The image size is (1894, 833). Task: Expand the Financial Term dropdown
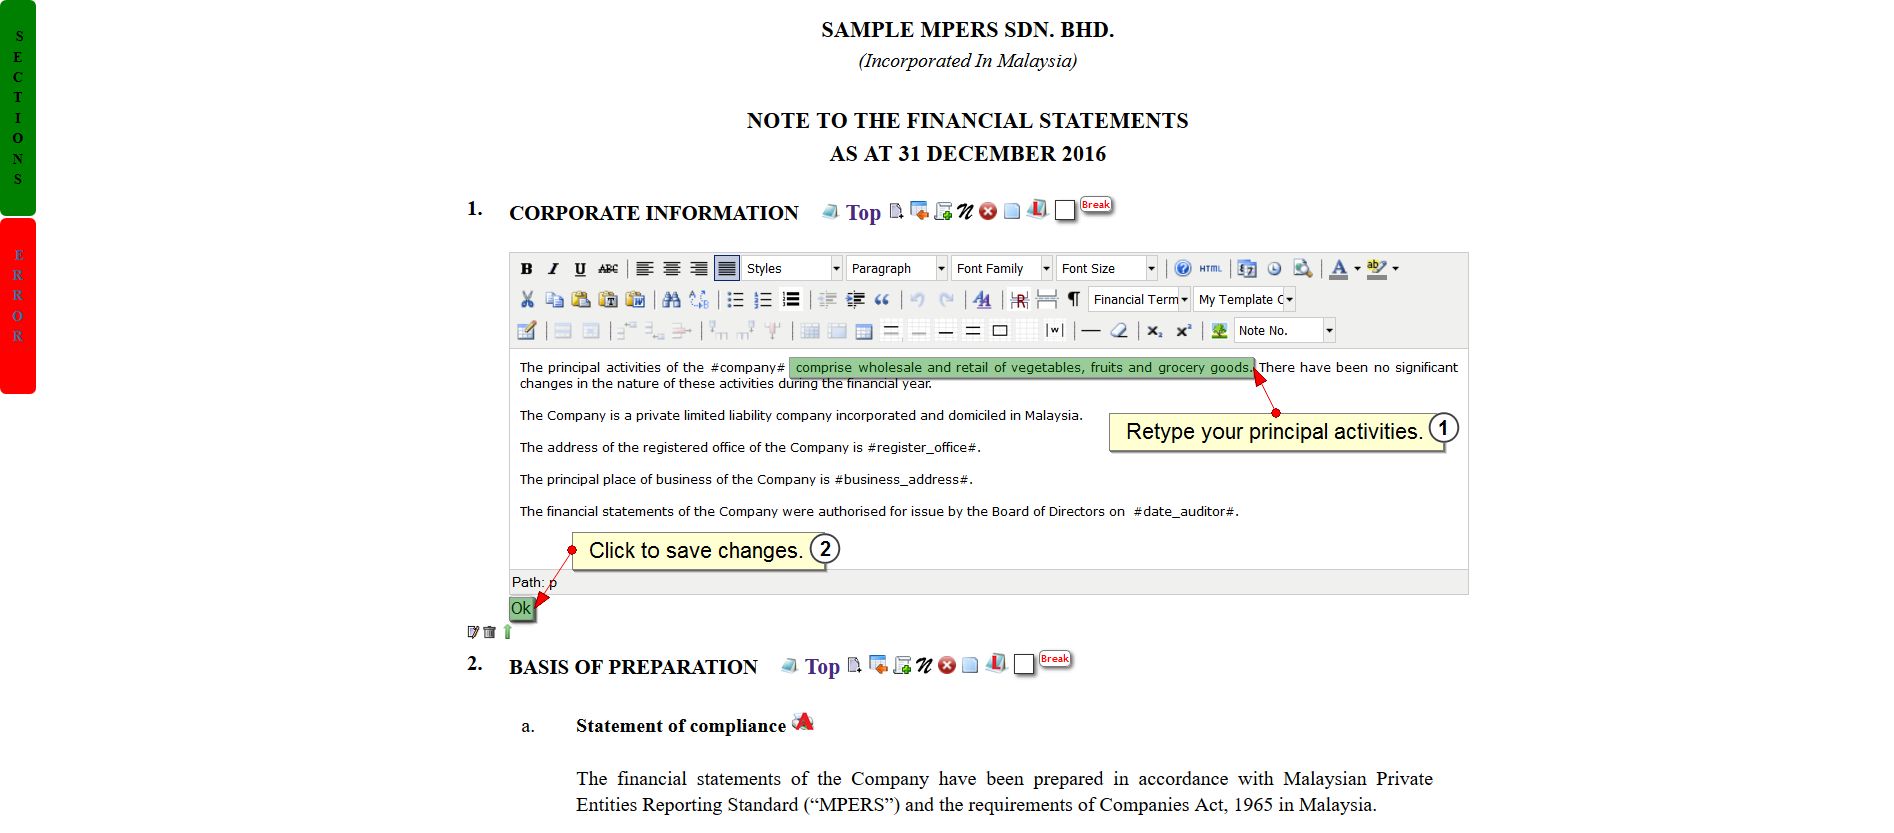click(x=1140, y=300)
